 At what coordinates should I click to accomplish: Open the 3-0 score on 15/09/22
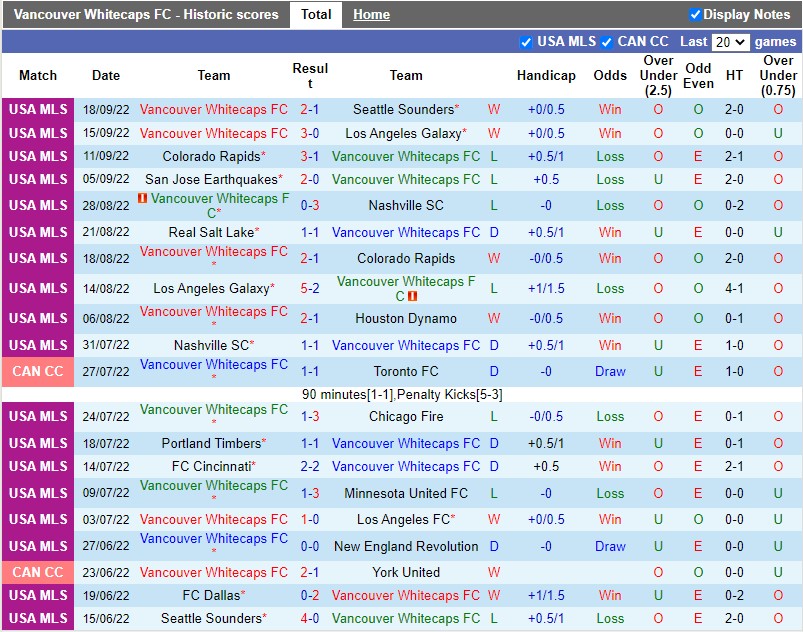pos(310,134)
